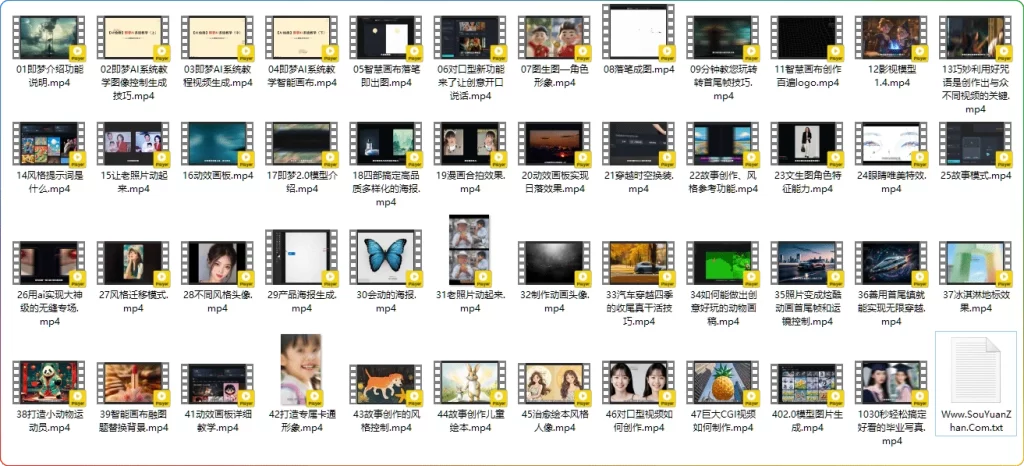Select the 39智能画布融图题替换背景.mp4 video icon
Image resolution: width=1024 pixels, height=466 pixels.
[x=133, y=383]
